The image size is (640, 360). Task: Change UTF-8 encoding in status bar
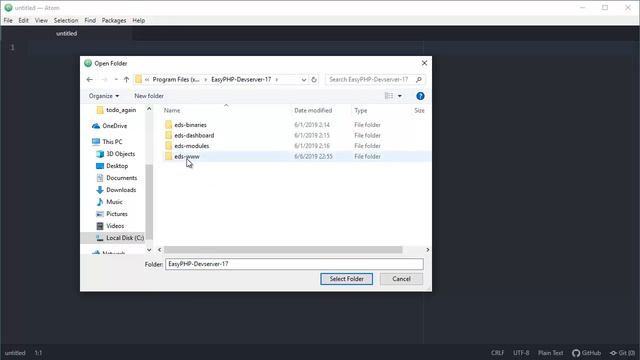521,353
